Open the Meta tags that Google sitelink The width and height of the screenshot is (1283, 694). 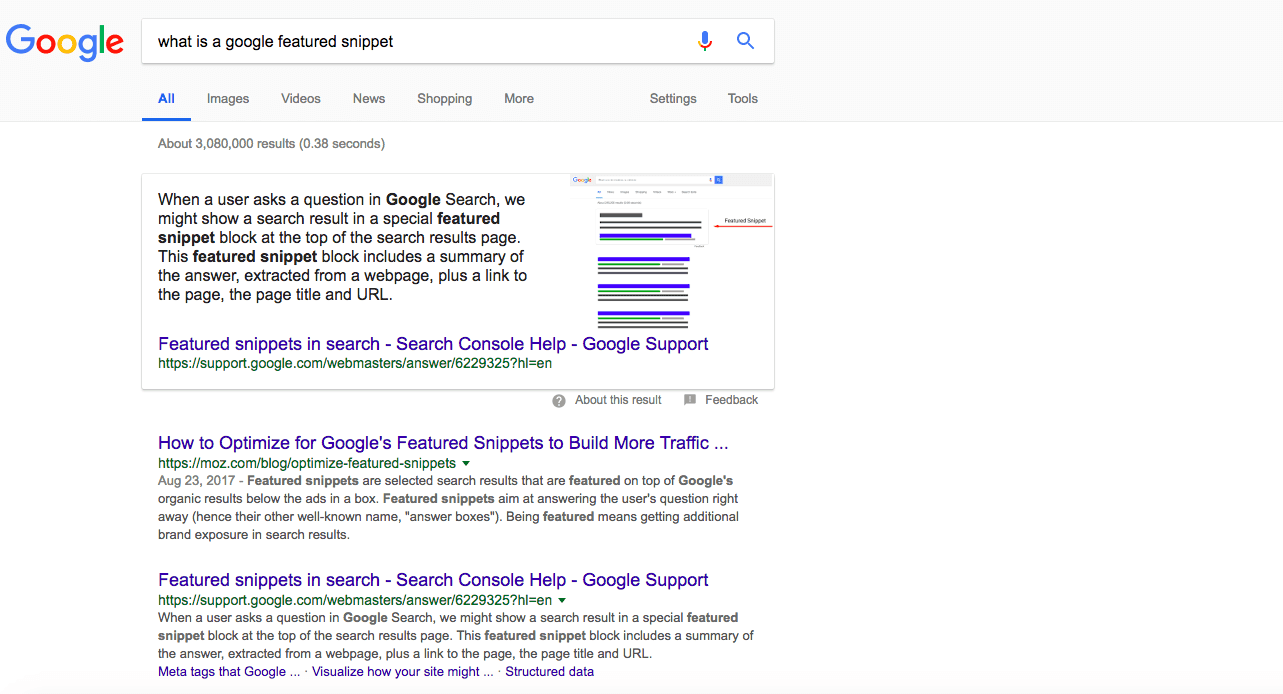(229, 672)
